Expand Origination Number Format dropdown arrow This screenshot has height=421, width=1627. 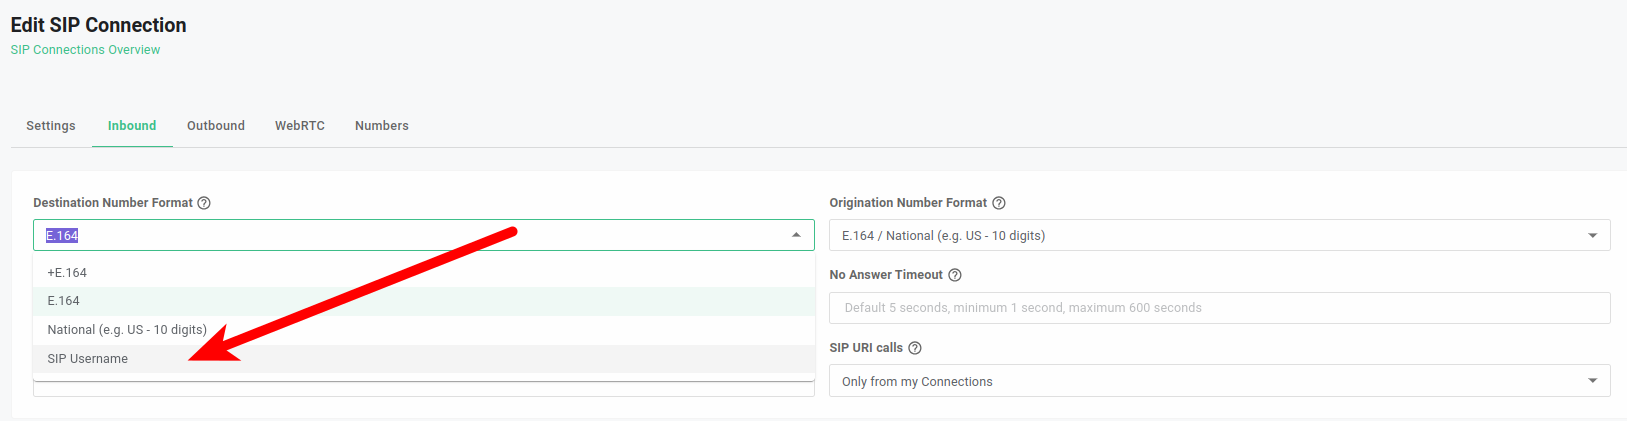1593,236
